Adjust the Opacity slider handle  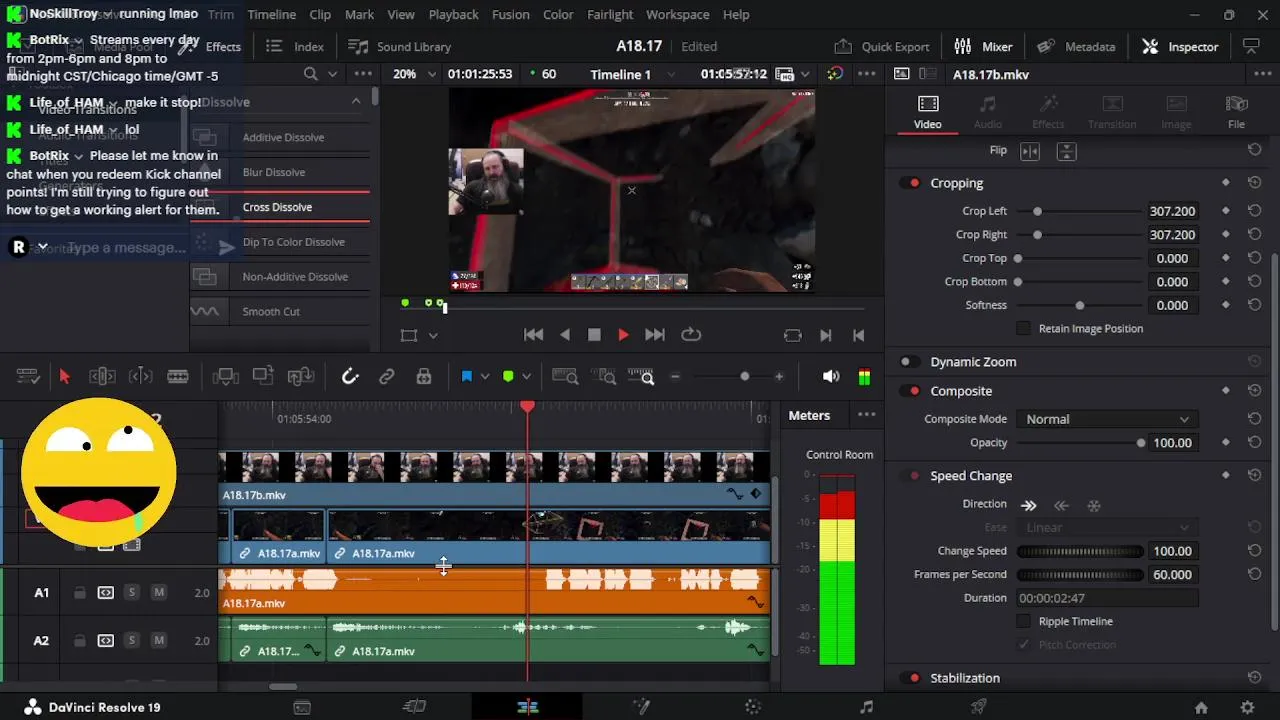tap(1140, 443)
